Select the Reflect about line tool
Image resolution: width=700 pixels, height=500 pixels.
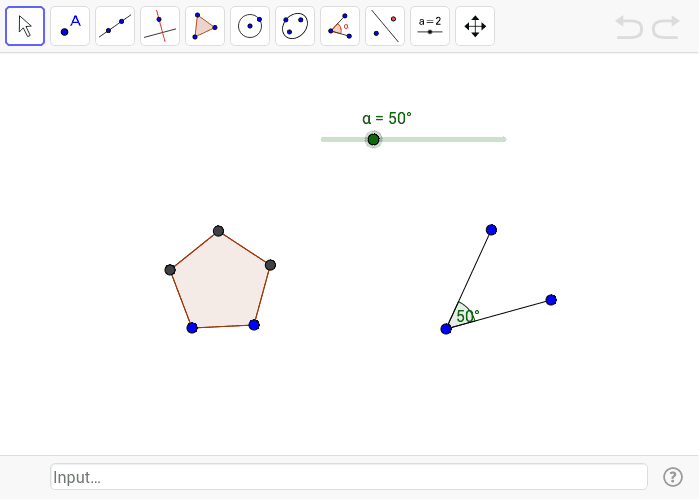tap(385, 26)
